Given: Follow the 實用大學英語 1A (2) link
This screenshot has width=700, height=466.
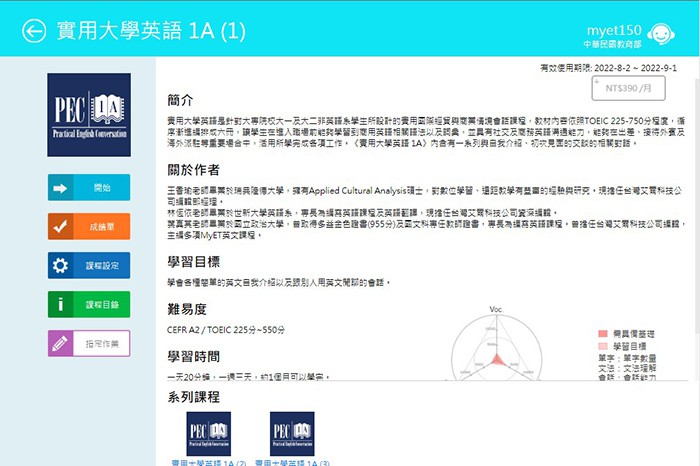Looking at the screenshot, I should point(208,462).
